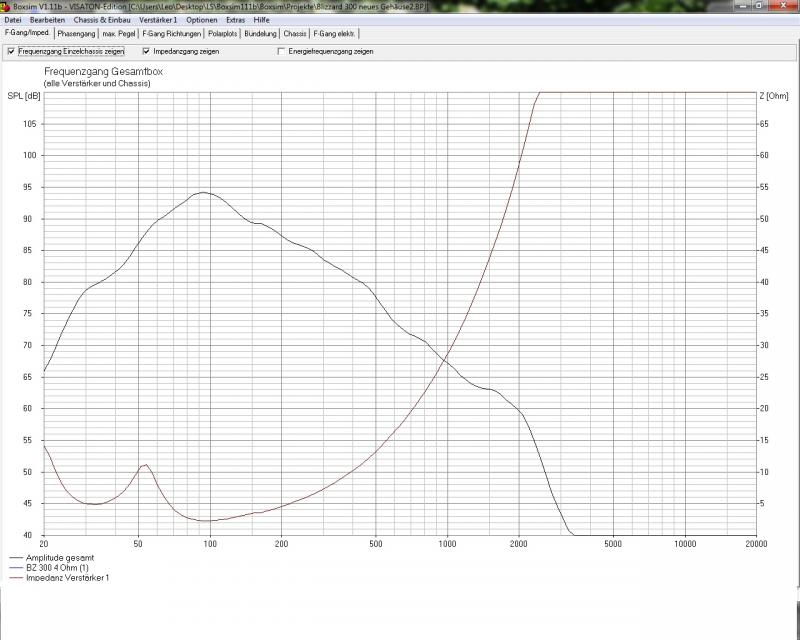Image resolution: width=800 pixels, height=640 pixels.
Task: Open the Optionen menu
Action: tap(201, 20)
